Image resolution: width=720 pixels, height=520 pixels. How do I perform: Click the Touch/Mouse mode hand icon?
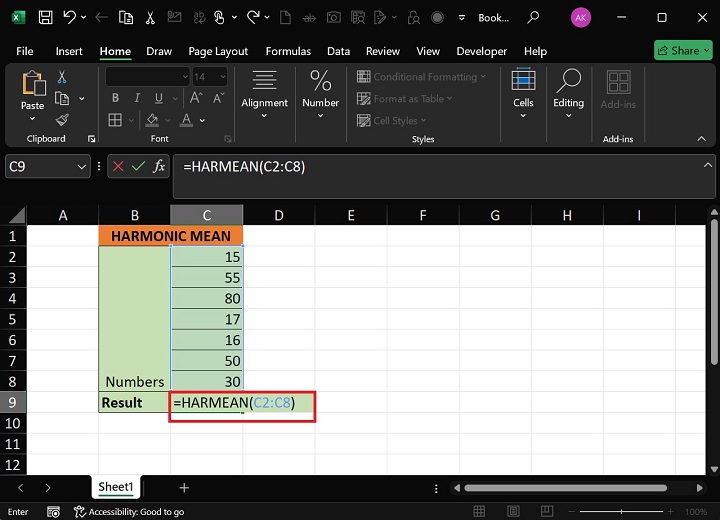(219, 17)
